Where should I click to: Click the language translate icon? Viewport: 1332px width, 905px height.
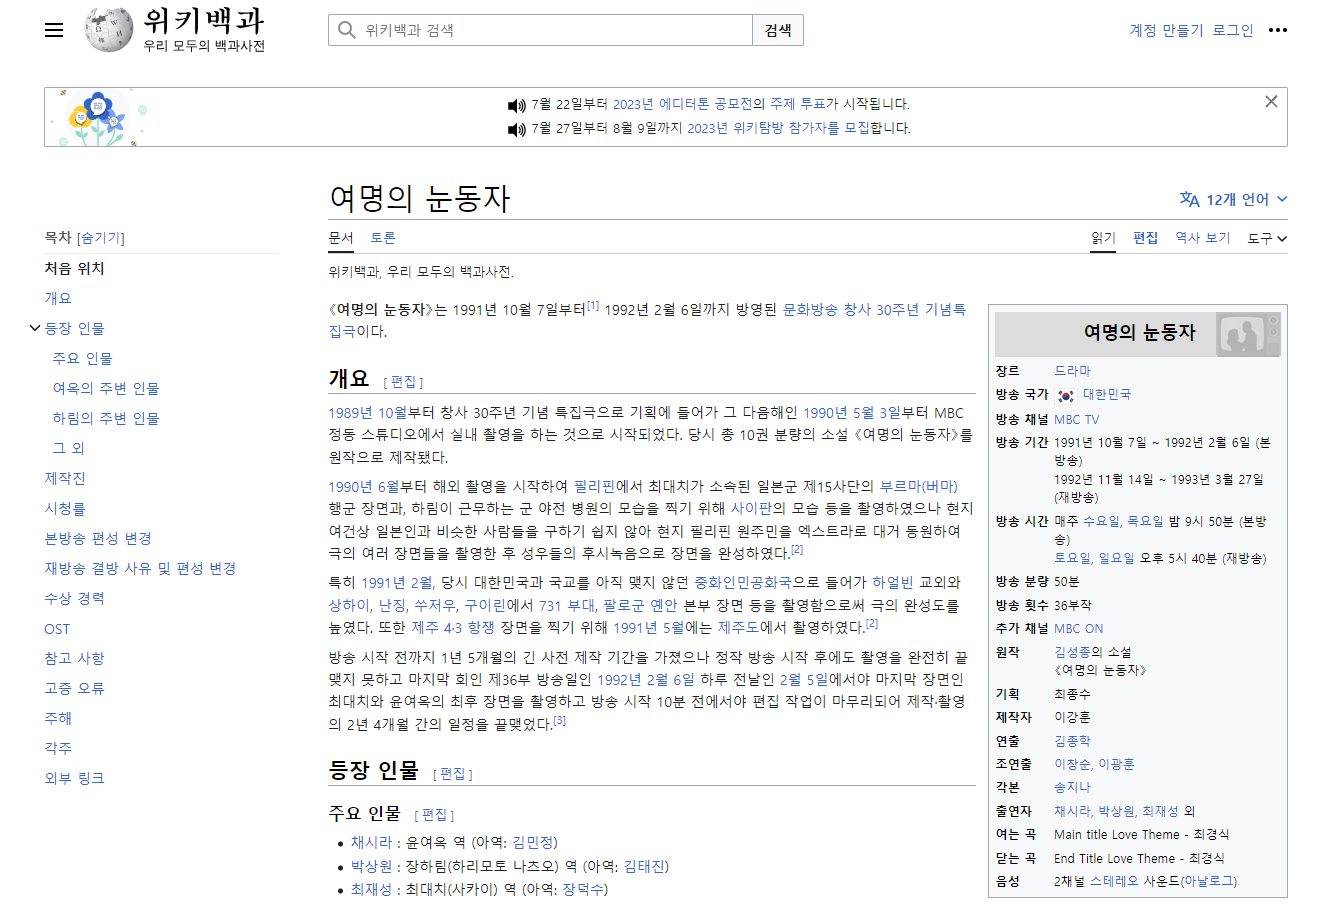pyautogui.click(x=1189, y=199)
